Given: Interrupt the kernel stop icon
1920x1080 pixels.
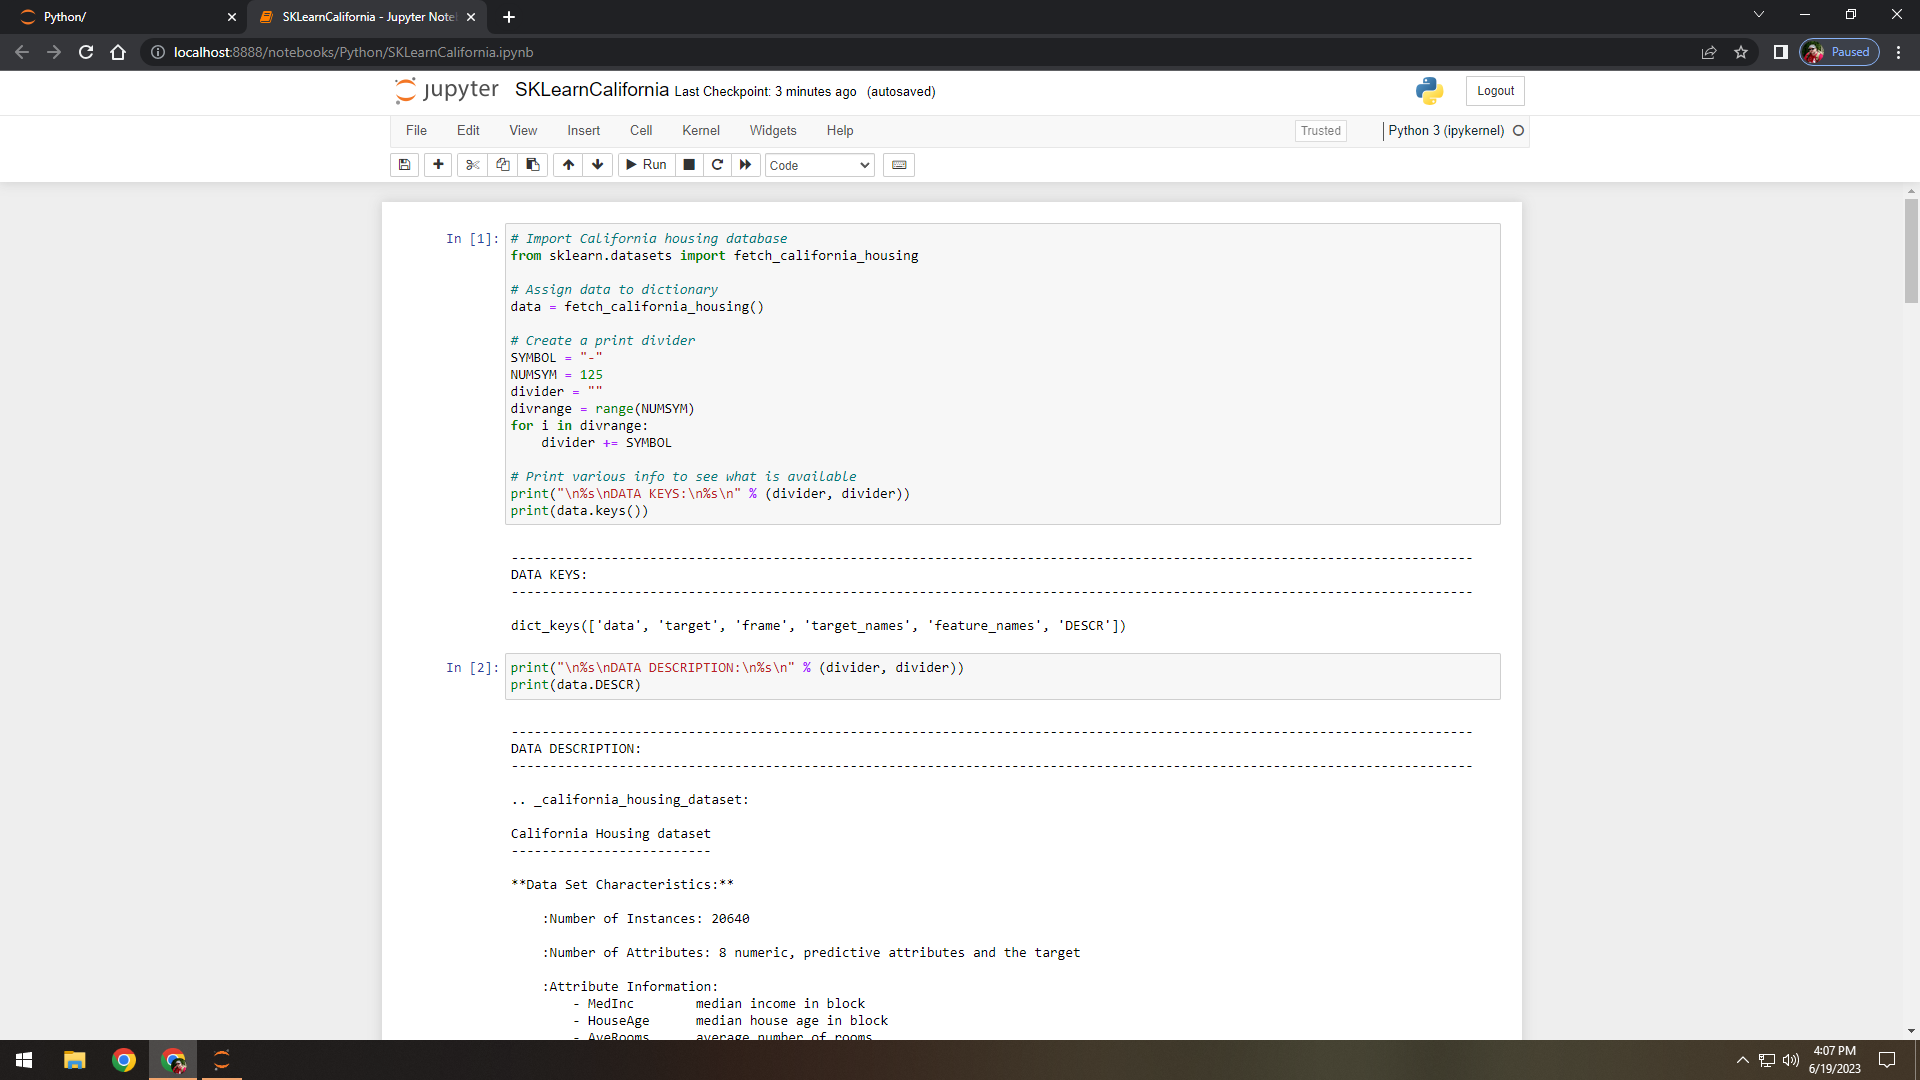Looking at the screenshot, I should [x=689, y=165].
